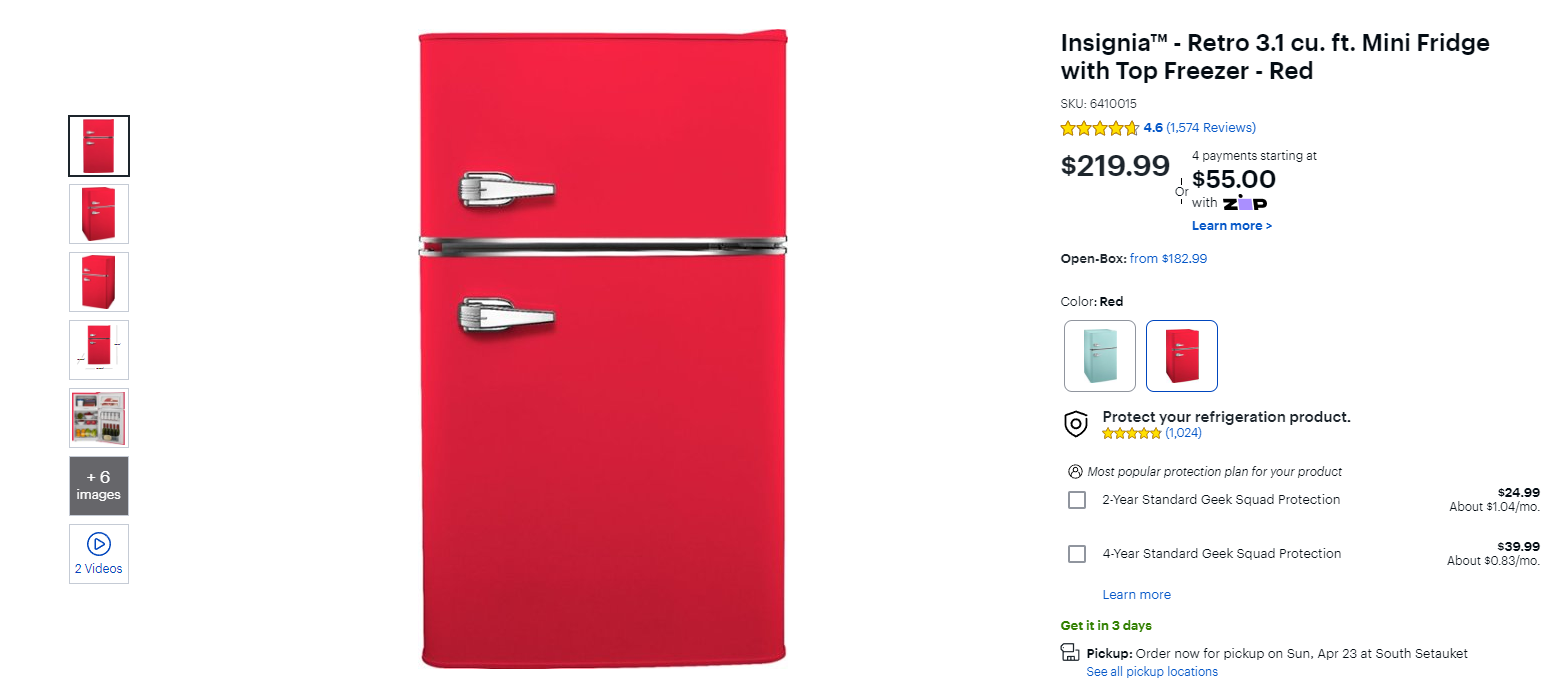Open the 1,574 Reviews link
This screenshot has height=681, width=1568.
point(1211,128)
